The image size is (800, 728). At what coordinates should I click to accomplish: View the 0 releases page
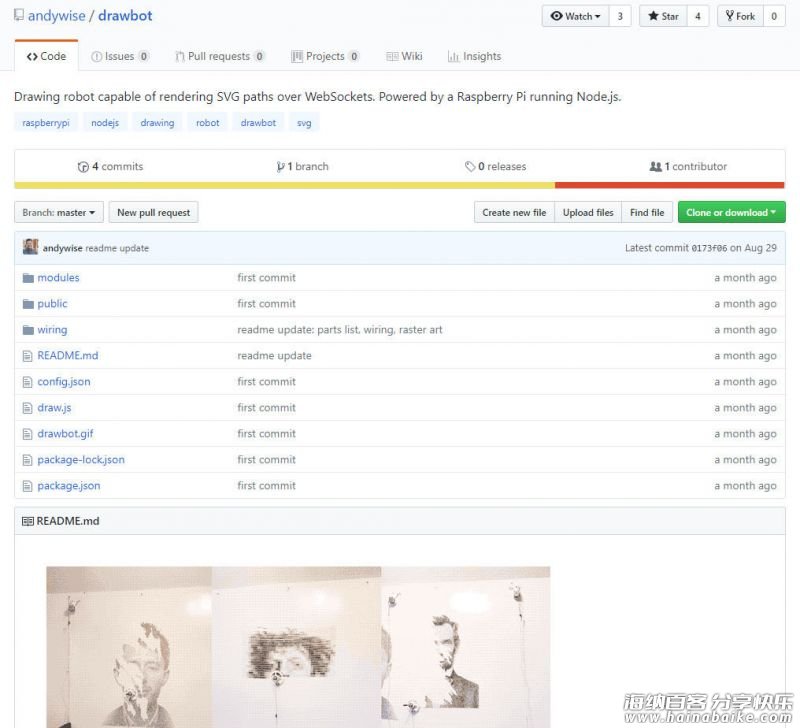[495, 167]
